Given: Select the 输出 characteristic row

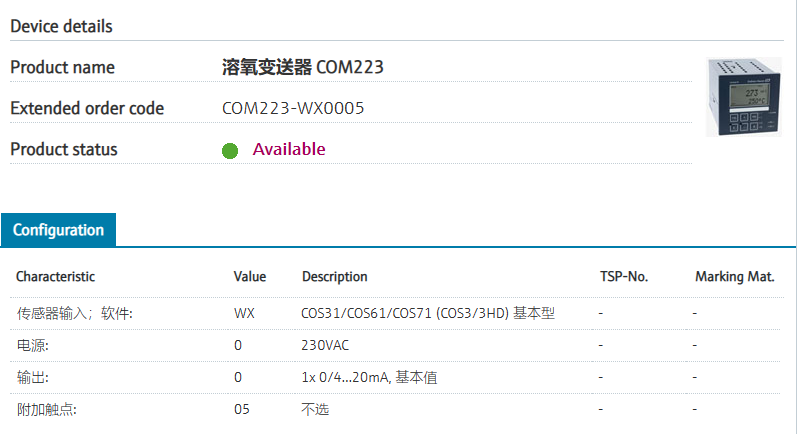Looking at the screenshot, I should [395, 378].
